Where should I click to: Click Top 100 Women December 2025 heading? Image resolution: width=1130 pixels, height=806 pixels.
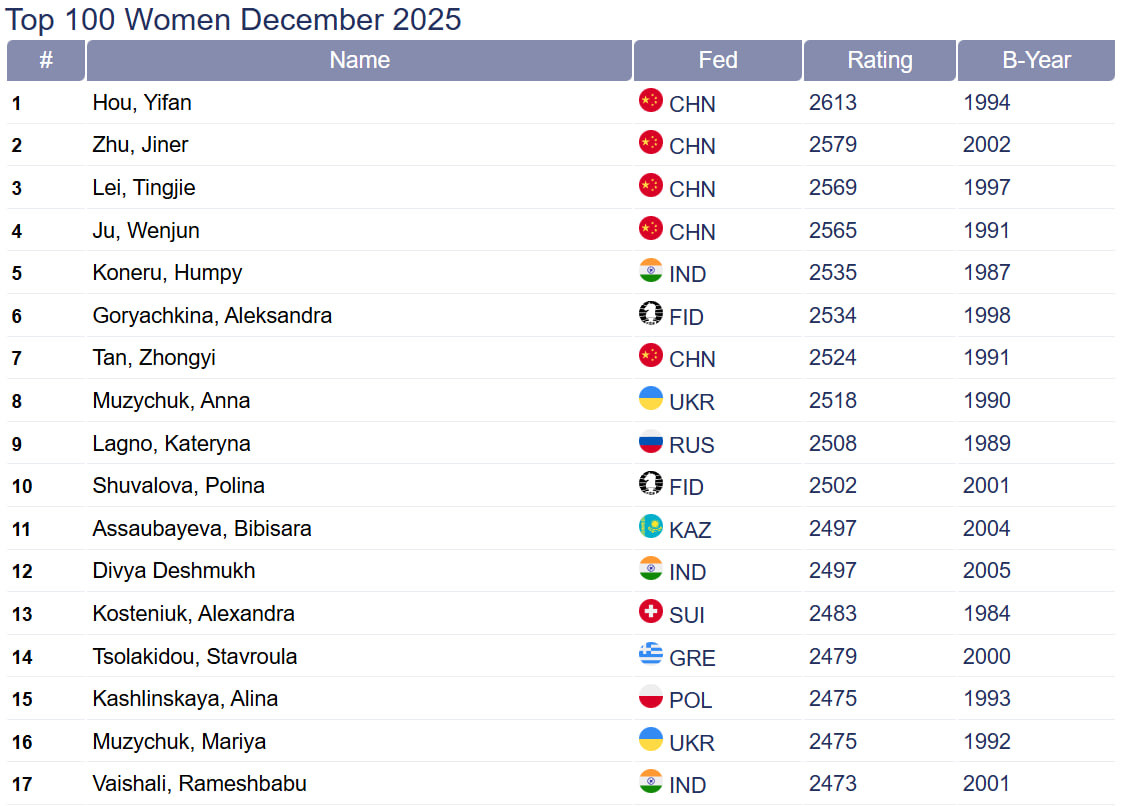click(x=234, y=18)
